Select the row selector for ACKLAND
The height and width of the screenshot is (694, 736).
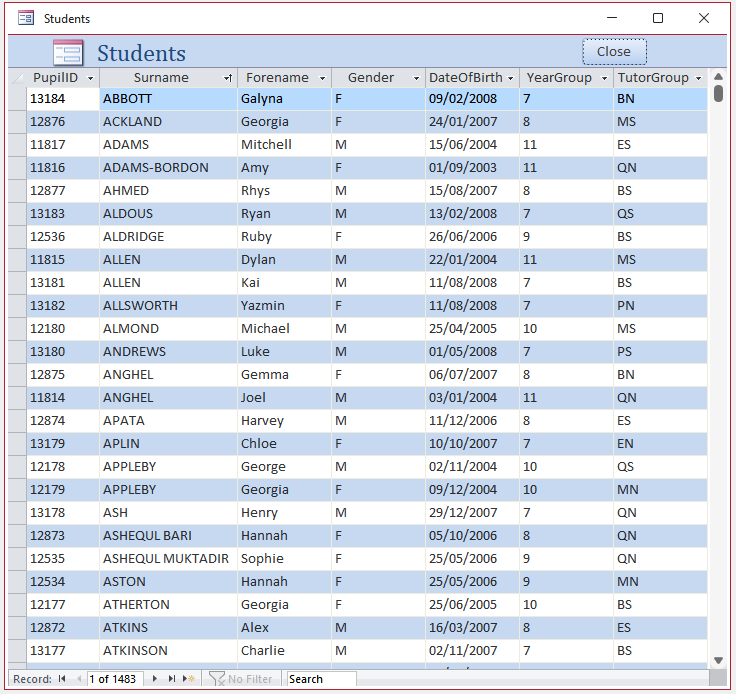17,122
